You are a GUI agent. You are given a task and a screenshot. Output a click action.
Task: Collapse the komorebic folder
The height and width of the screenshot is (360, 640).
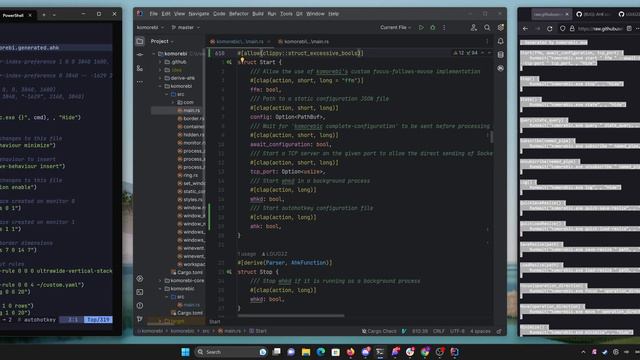pyautogui.click(x=160, y=289)
